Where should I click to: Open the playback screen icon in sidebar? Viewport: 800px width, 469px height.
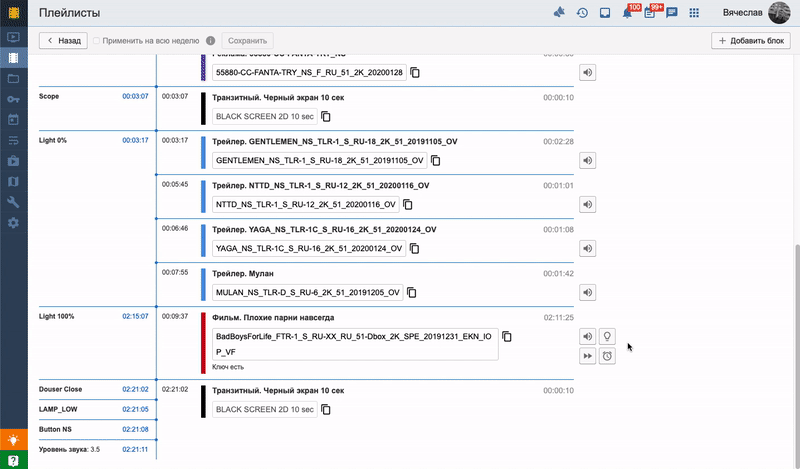[14, 37]
